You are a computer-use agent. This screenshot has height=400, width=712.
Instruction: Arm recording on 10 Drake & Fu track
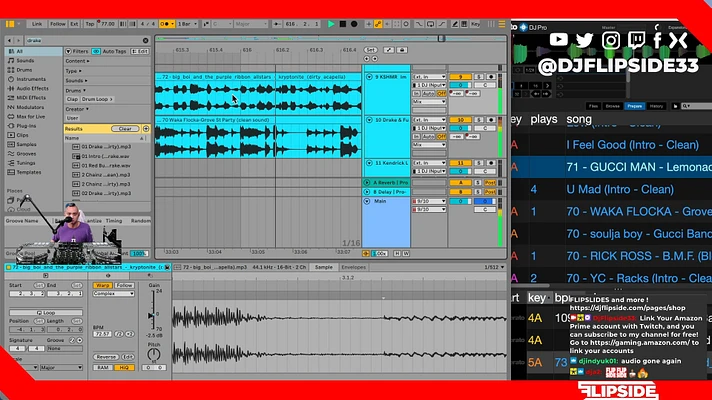[491, 120]
